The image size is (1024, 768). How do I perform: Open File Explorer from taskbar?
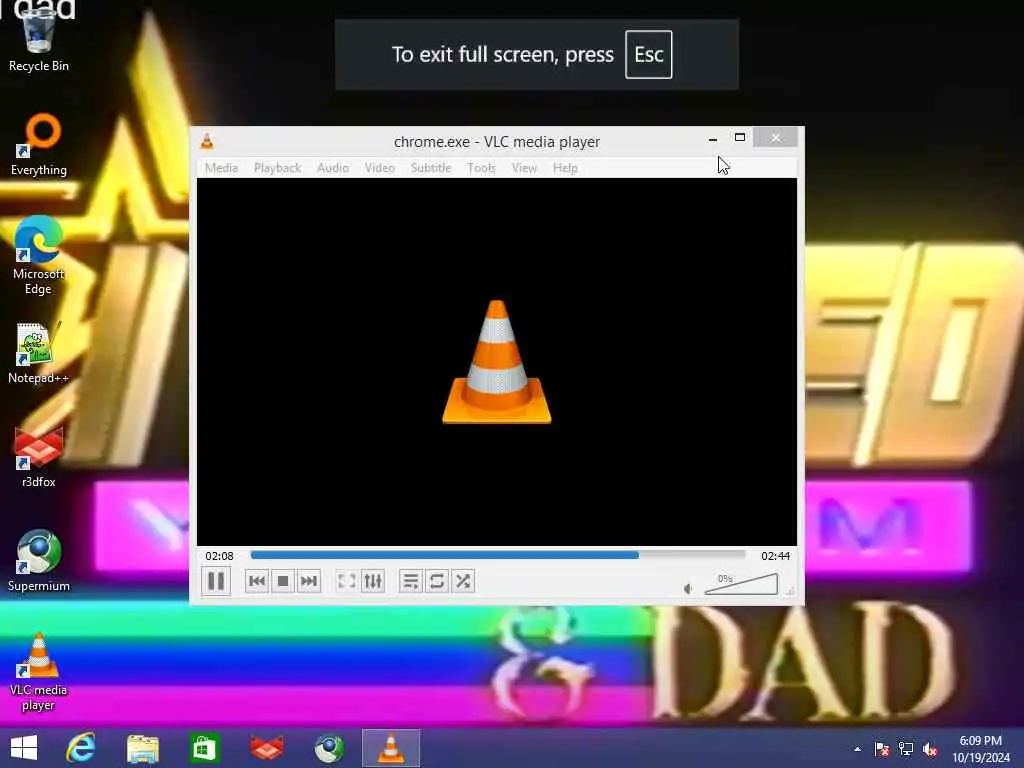142,748
